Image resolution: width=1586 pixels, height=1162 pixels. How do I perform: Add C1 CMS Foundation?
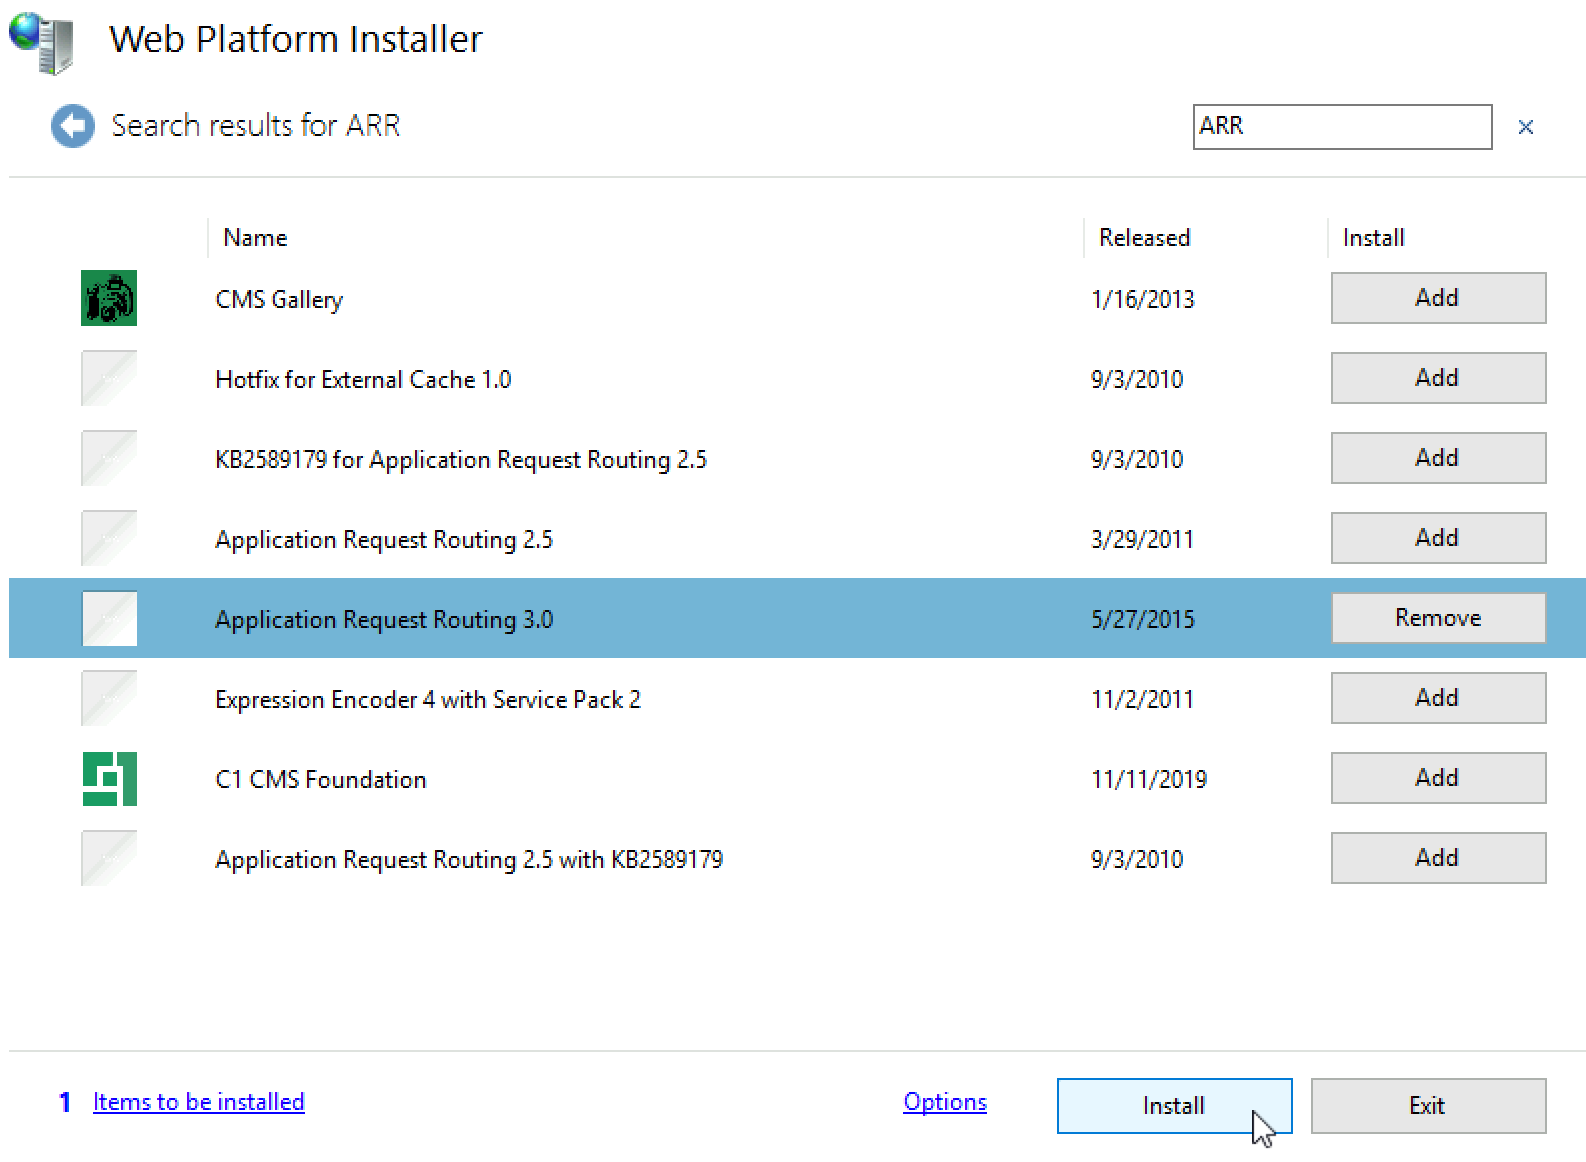[1438, 778]
